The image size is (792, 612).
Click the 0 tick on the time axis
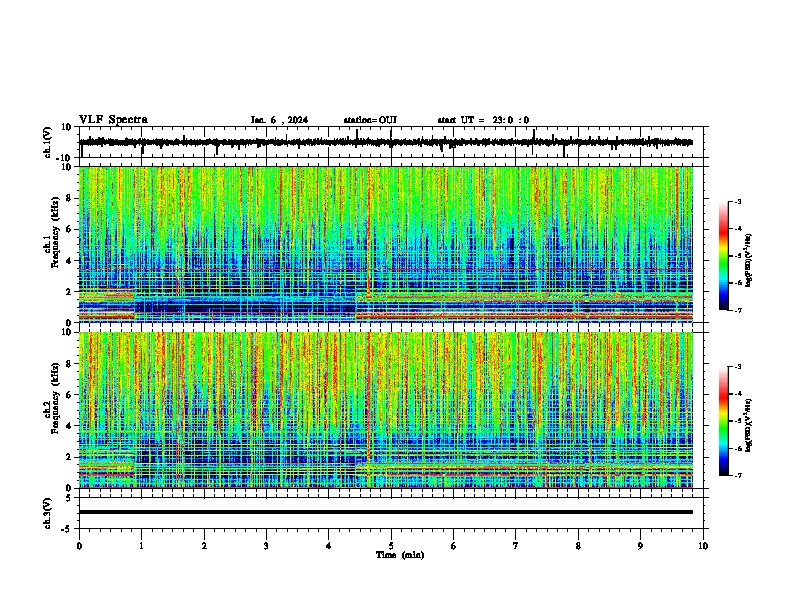(79, 546)
